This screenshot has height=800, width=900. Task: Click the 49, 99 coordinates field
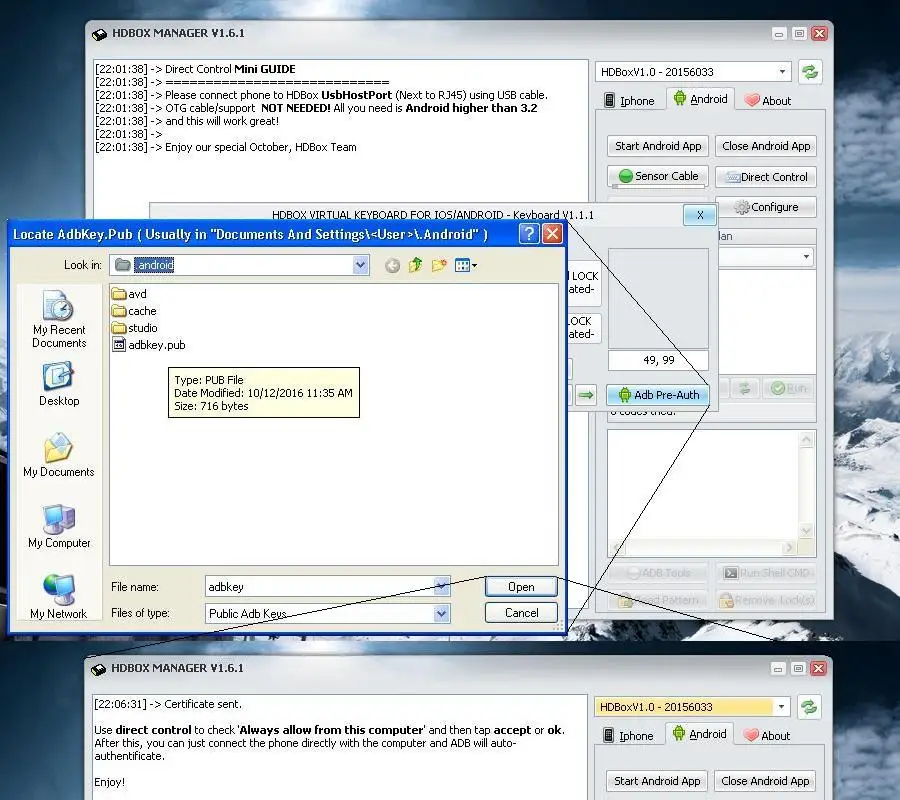click(658, 360)
